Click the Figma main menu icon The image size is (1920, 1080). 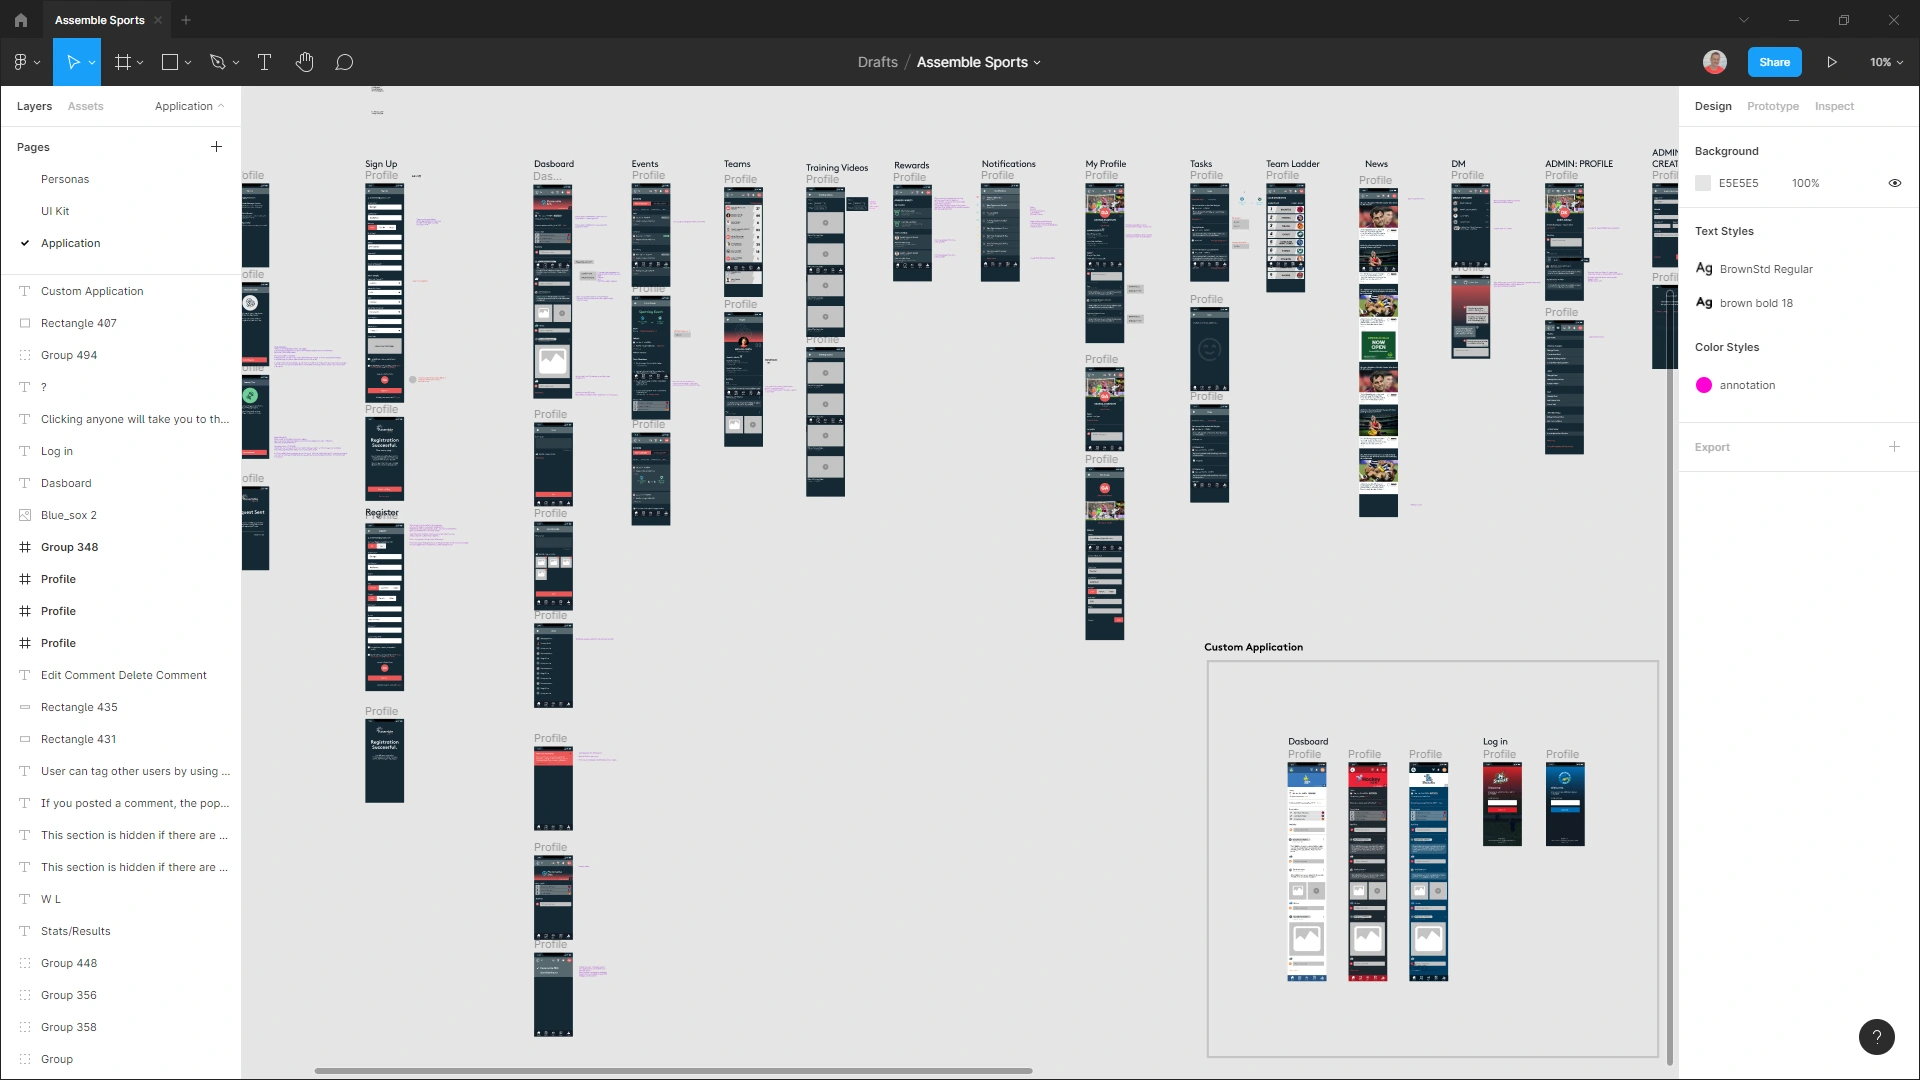(x=20, y=62)
